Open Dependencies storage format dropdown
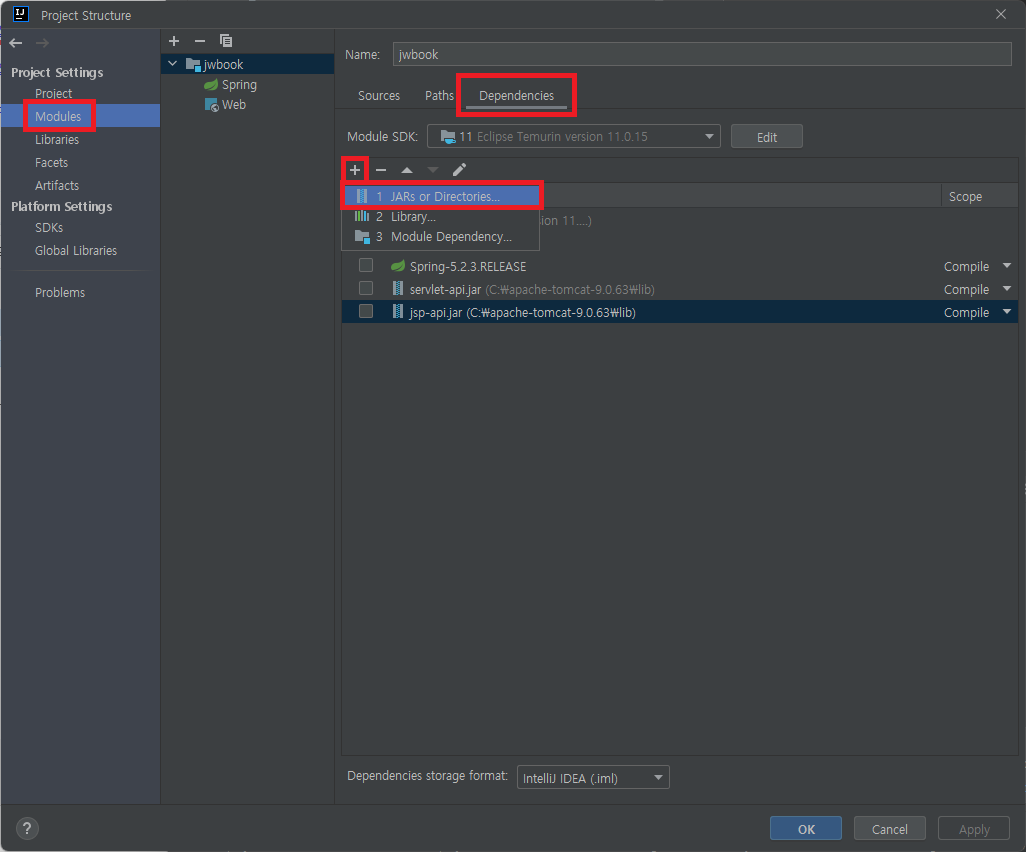1026x852 pixels. click(593, 777)
